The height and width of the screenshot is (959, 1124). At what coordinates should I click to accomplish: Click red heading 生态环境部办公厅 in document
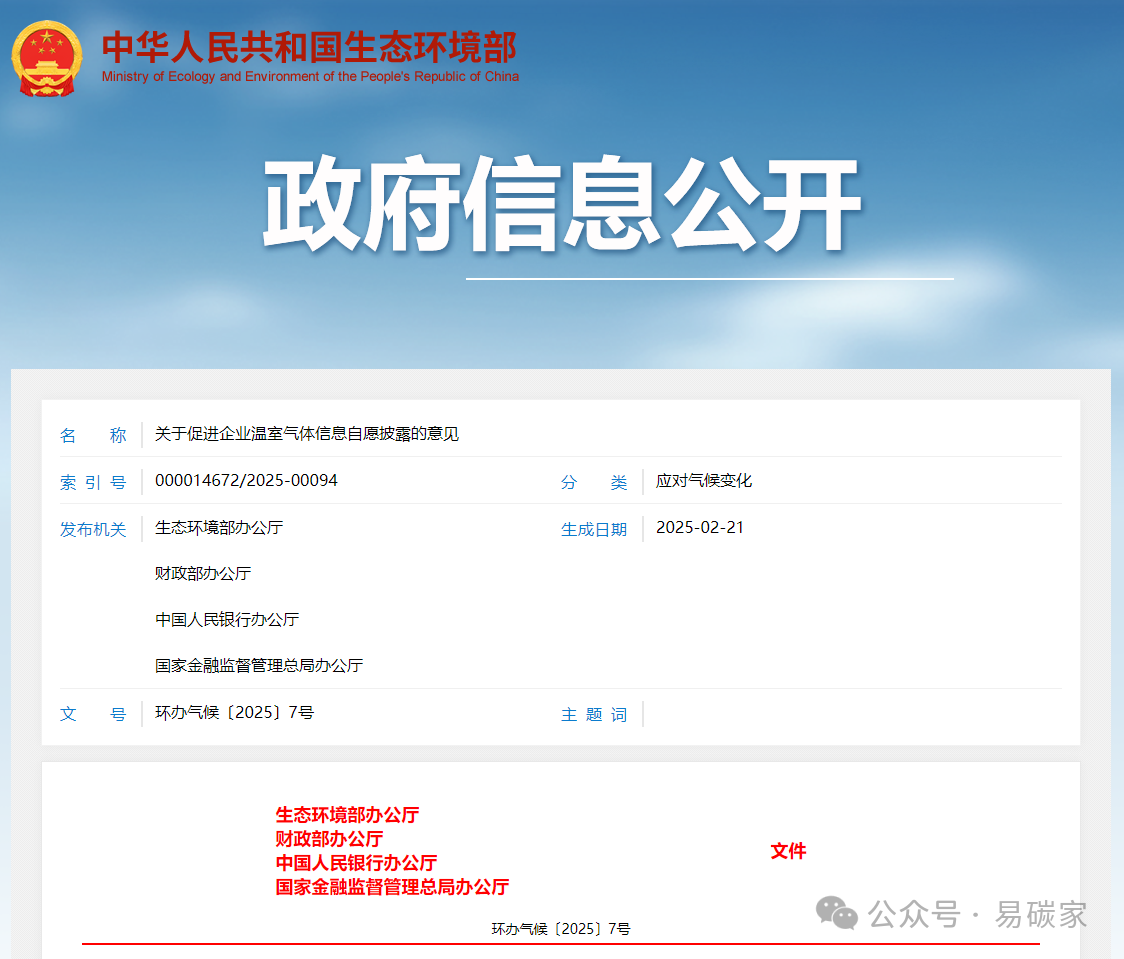[x=347, y=815]
